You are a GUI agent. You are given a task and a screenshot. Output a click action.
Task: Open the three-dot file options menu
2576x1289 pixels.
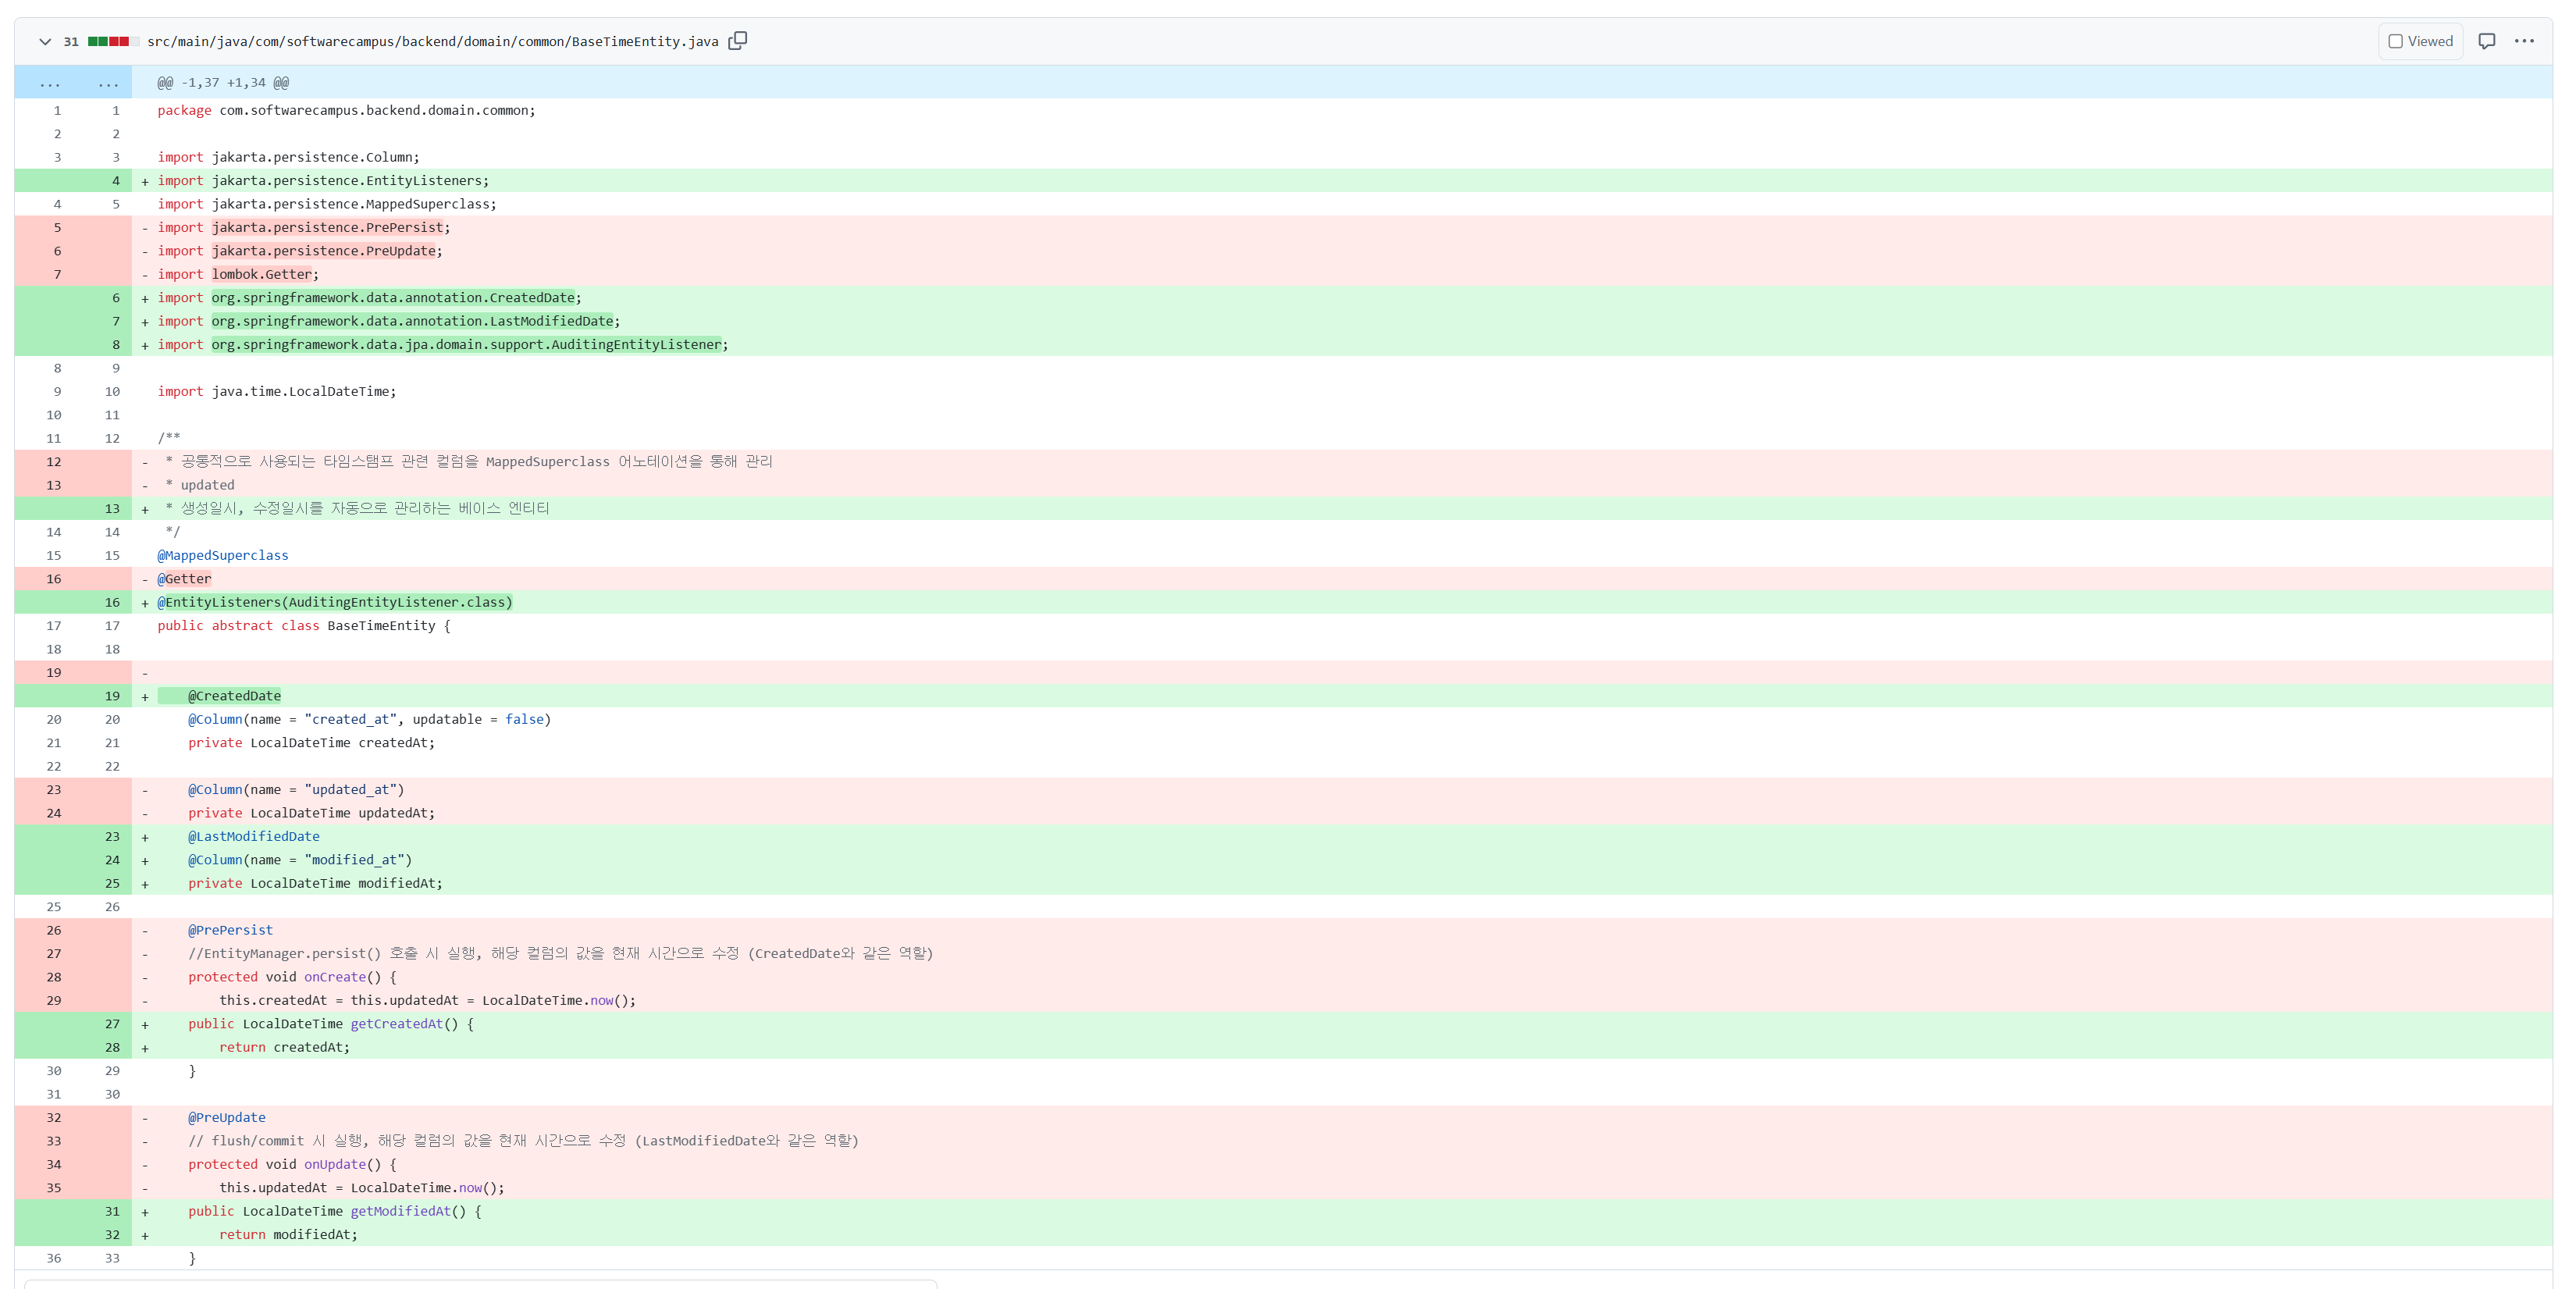tap(2524, 41)
